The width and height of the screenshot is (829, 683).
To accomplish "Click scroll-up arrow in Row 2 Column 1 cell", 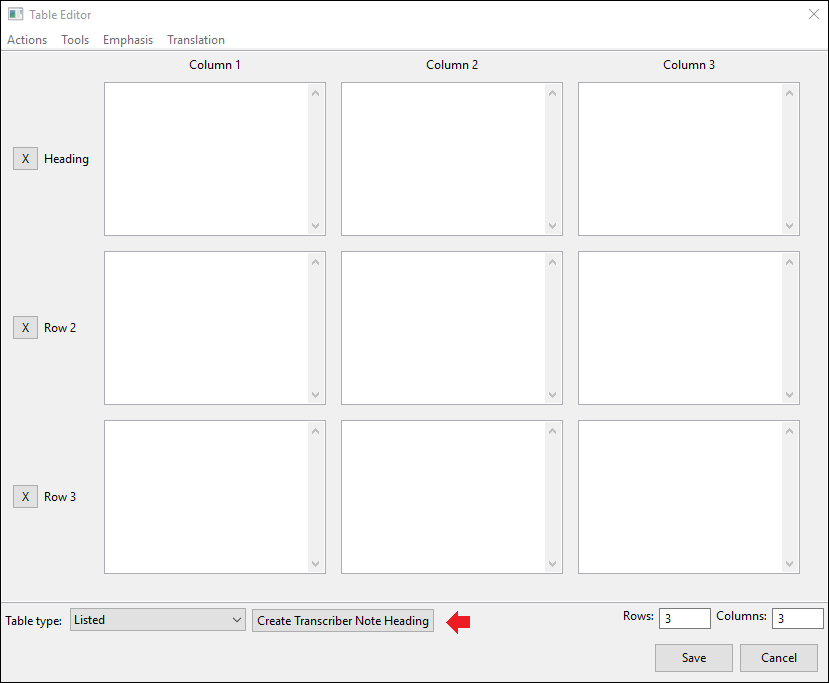I will [x=316, y=262].
